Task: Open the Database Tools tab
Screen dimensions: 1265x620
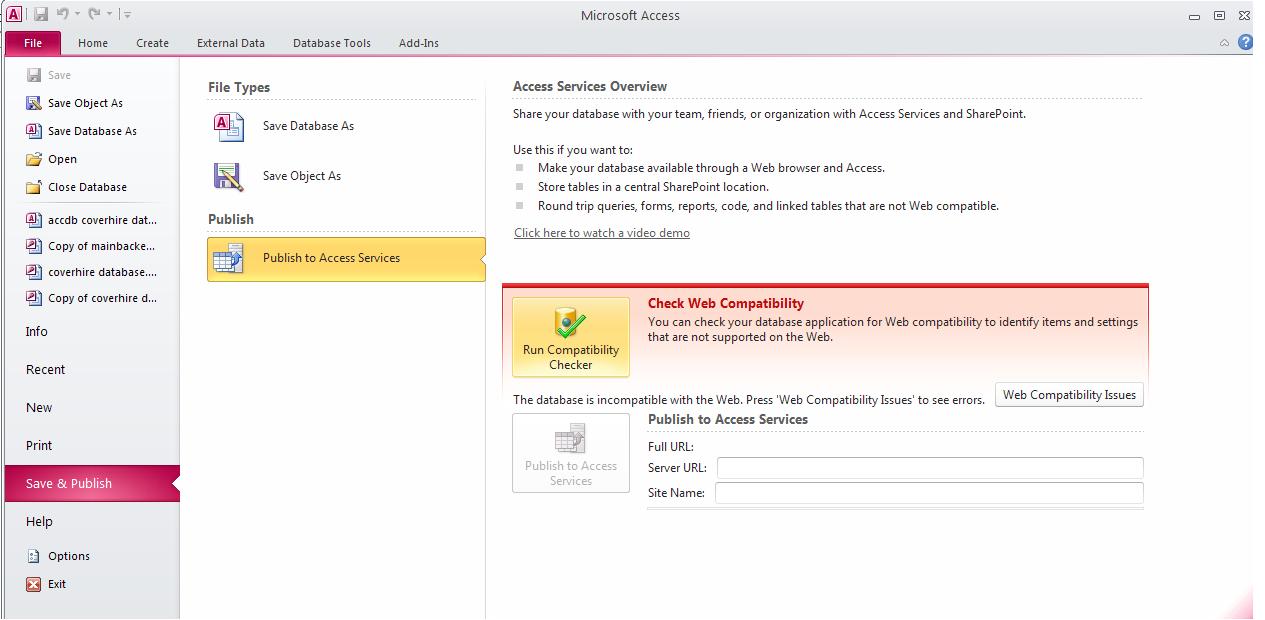Action: [x=332, y=43]
